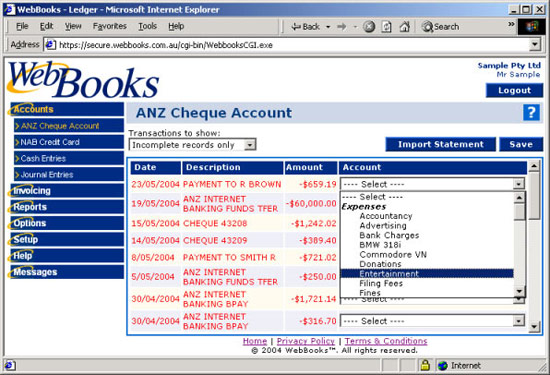Open the Terms & Conditions link
The height and width of the screenshot is (375, 550).
[x=385, y=341]
